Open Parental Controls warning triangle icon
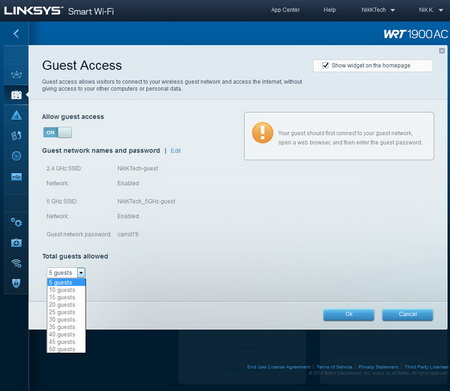450x391 pixels. pyautogui.click(x=16, y=116)
